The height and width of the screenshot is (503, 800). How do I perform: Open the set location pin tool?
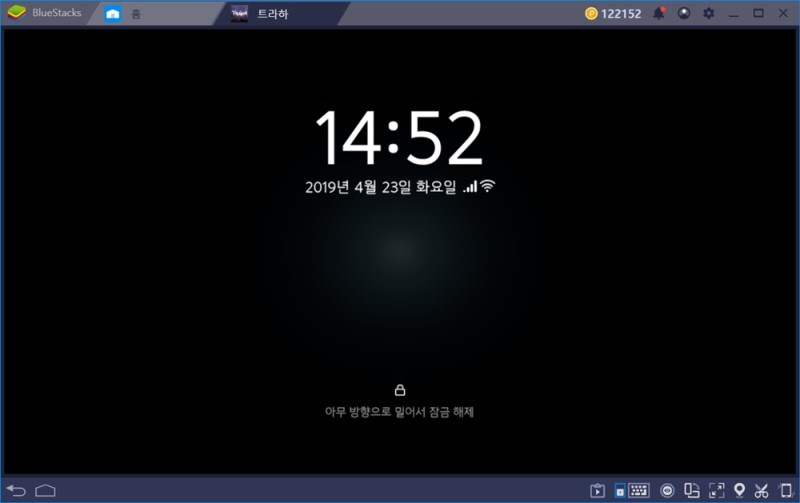(x=739, y=490)
